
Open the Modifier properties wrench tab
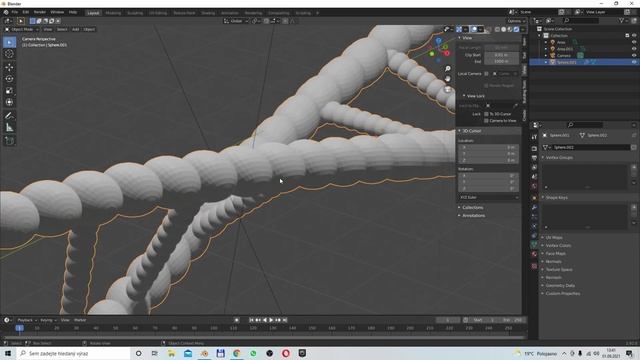point(534,207)
